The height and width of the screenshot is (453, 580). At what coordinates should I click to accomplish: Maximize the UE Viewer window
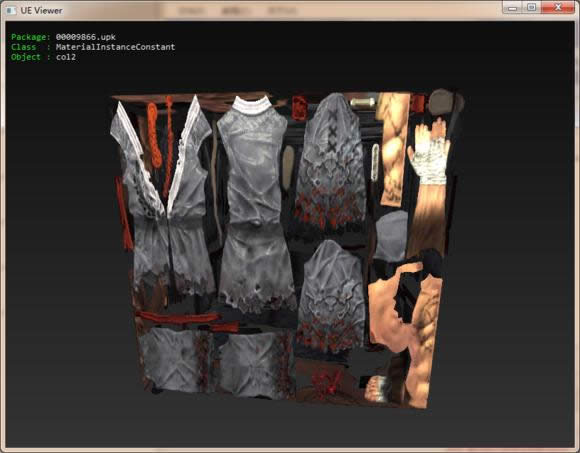[532, 7]
